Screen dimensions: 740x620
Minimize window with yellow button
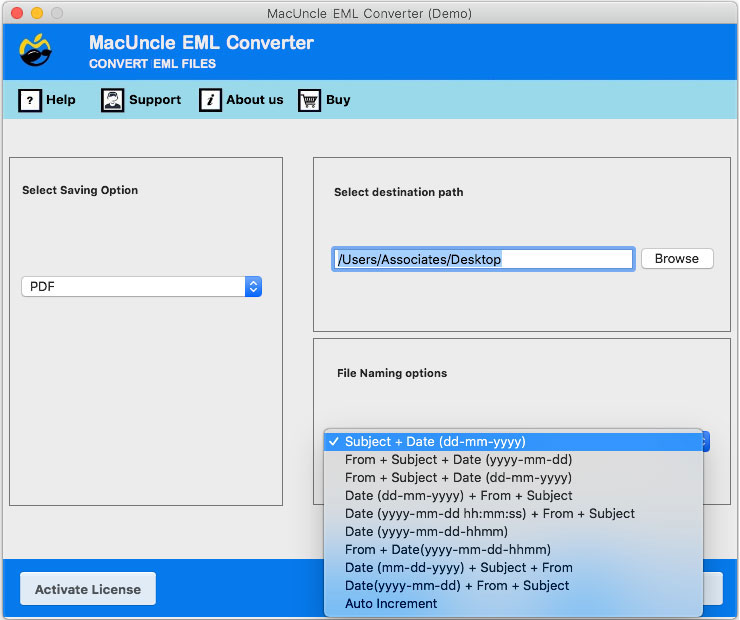click(37, 13)
